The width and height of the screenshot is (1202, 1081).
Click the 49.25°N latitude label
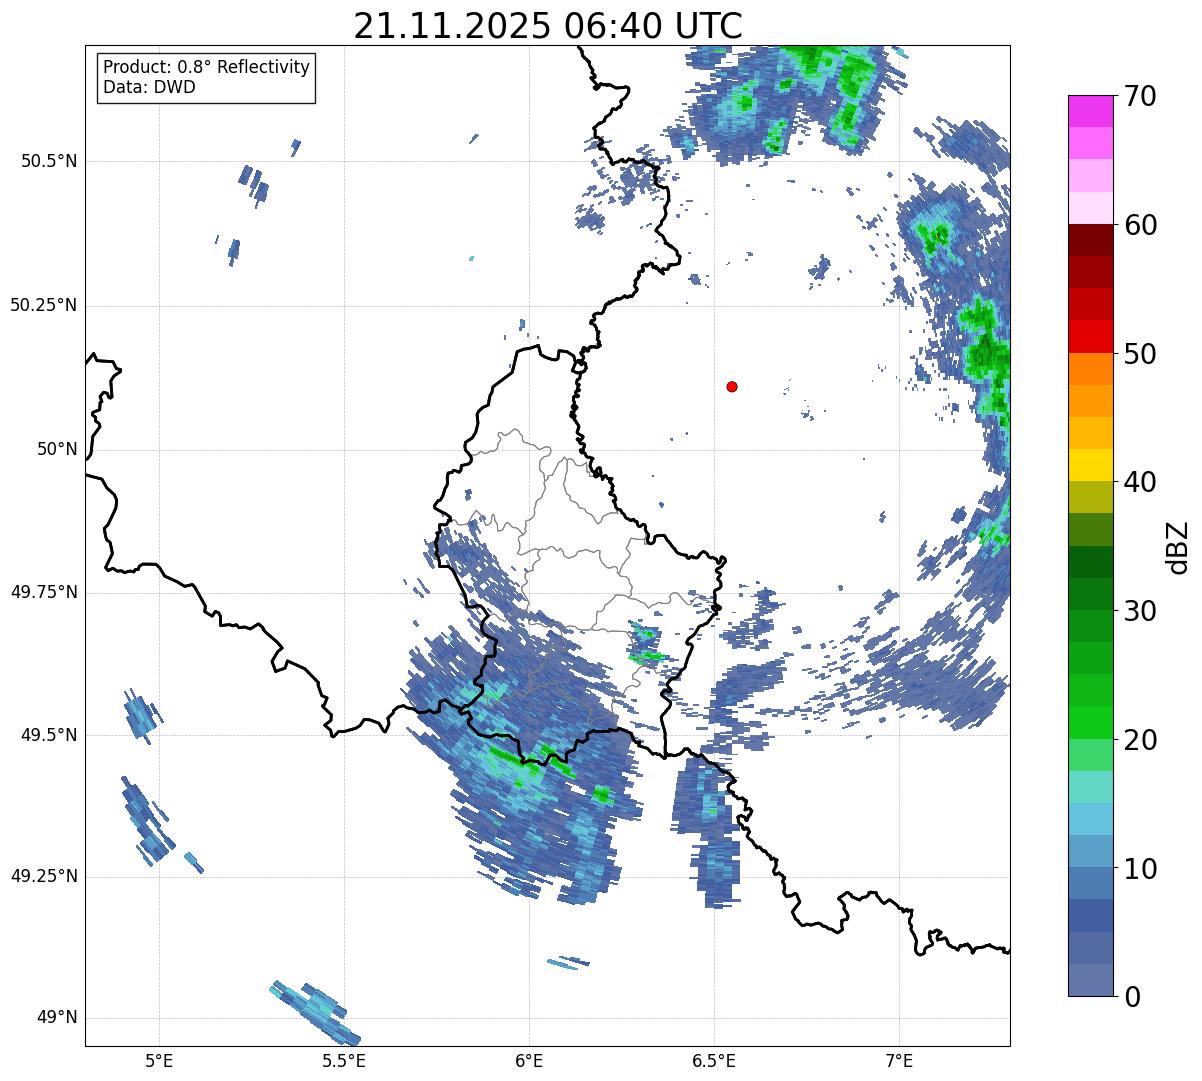click(43, 876)
